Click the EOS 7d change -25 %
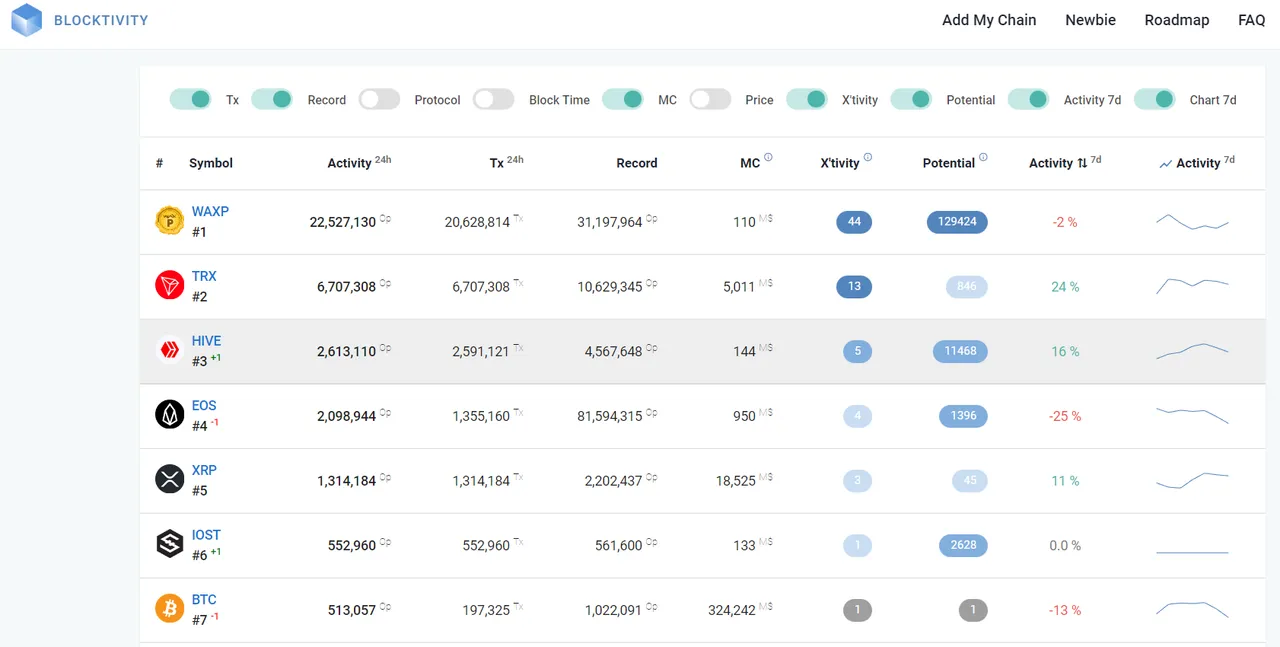The width and height of the screenshot is (1280, 647). [x=1065, y=416]
